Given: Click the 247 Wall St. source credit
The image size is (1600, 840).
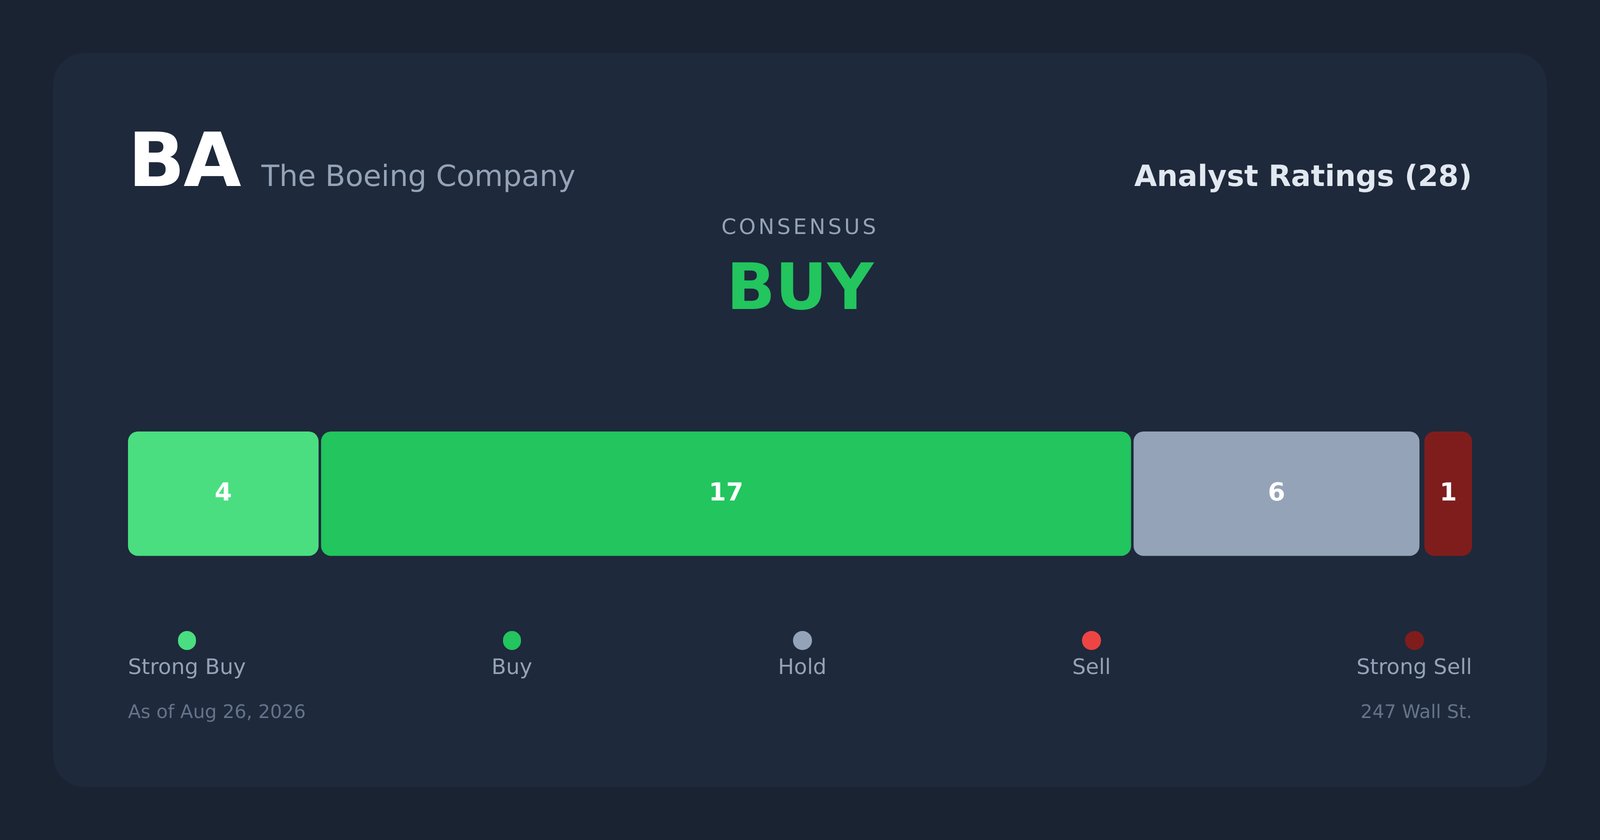Looking at the screenshot, I should tap(1416, 712).
